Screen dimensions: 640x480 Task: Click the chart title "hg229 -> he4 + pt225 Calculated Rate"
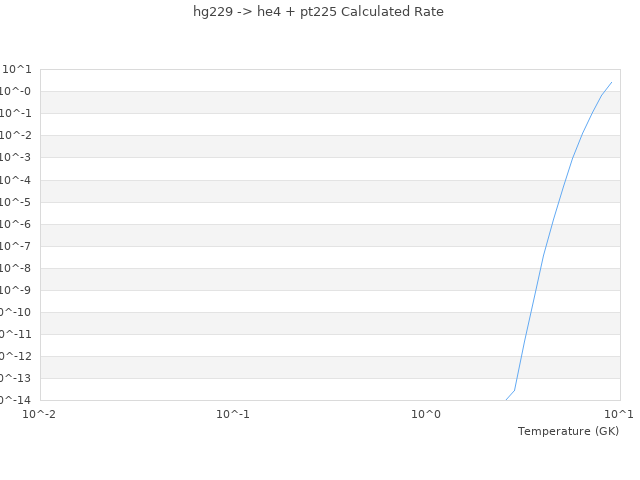318,12
